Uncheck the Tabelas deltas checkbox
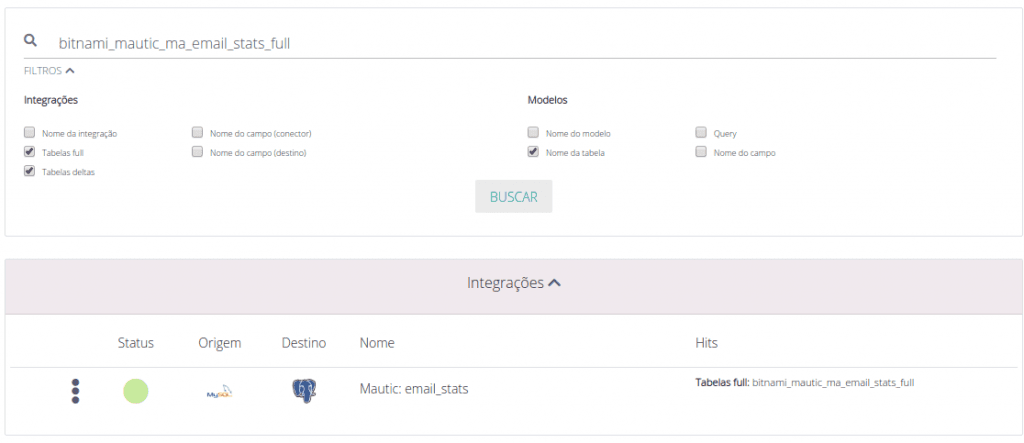1024x443 pixels. point(30,171)
